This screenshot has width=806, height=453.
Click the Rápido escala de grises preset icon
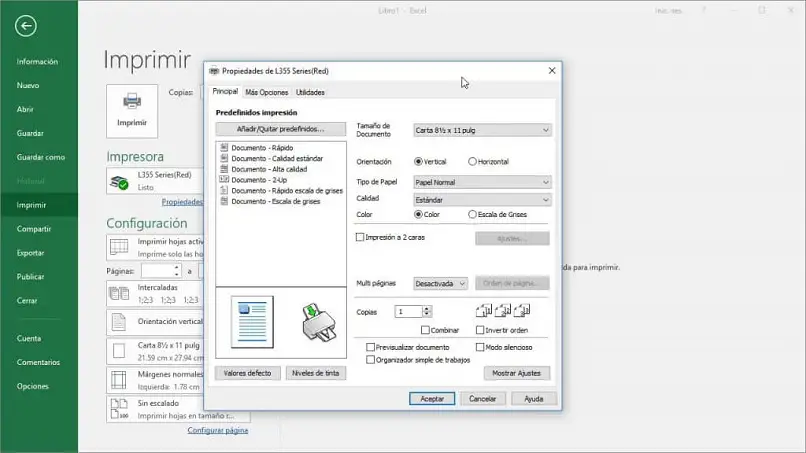(224, 190)
